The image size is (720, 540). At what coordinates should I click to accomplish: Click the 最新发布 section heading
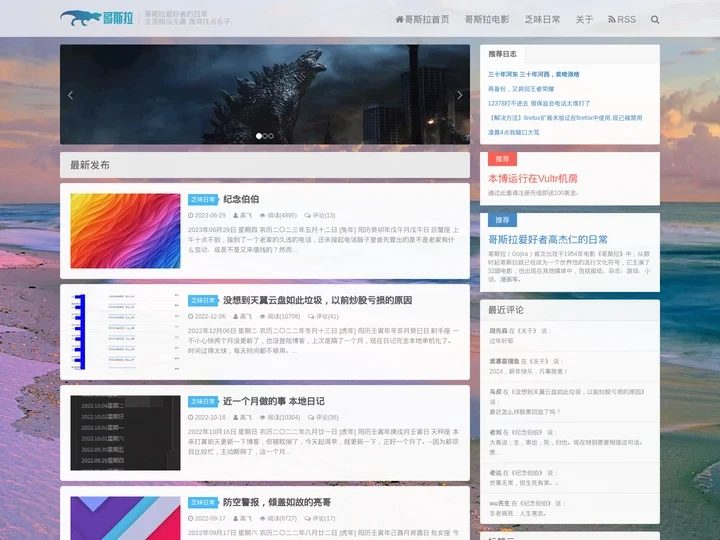point(90,165)
